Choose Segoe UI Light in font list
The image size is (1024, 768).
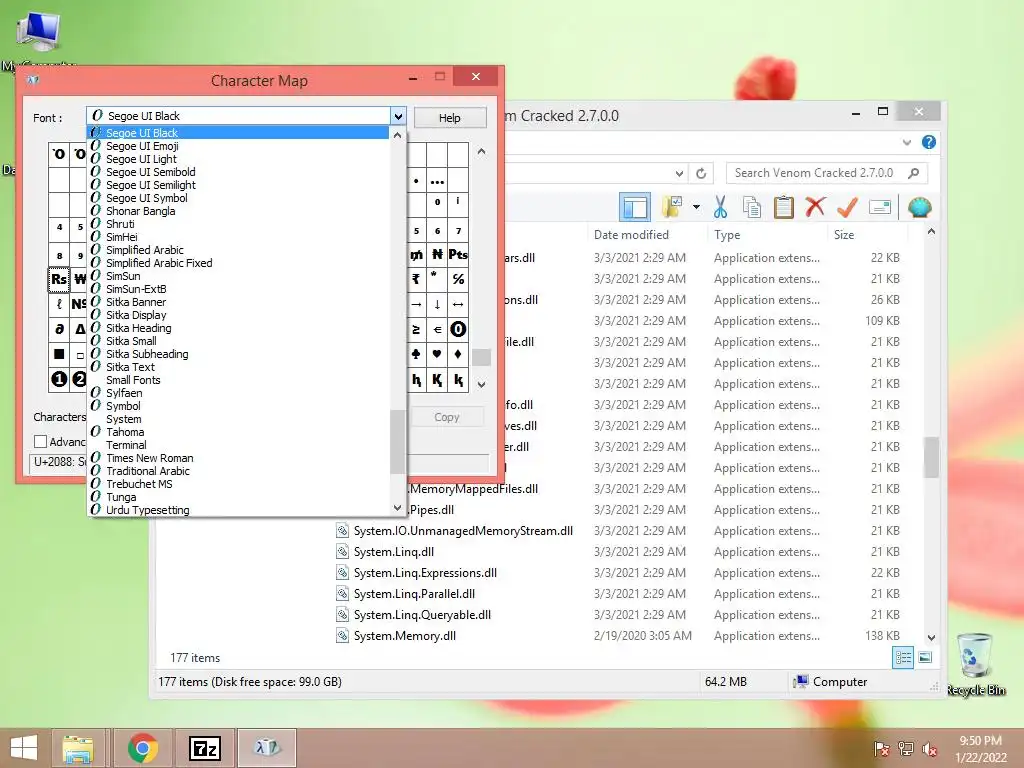pyautogui.click(x=141, y=159)
